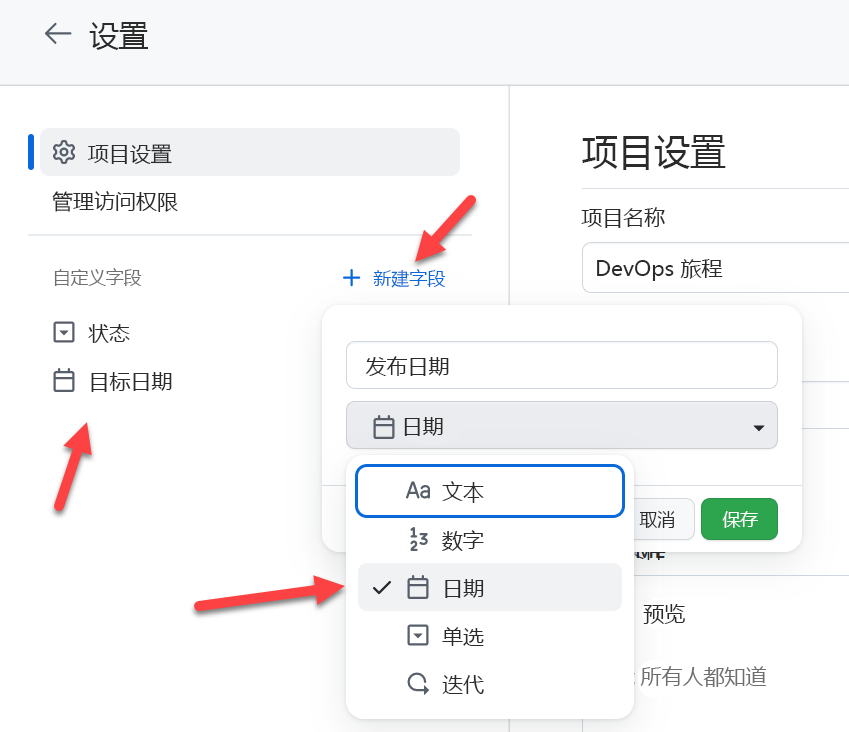Click the caret arrow on the type selector
The width and height of the screenshot is (849, 732).
click(x=760, y=425)
